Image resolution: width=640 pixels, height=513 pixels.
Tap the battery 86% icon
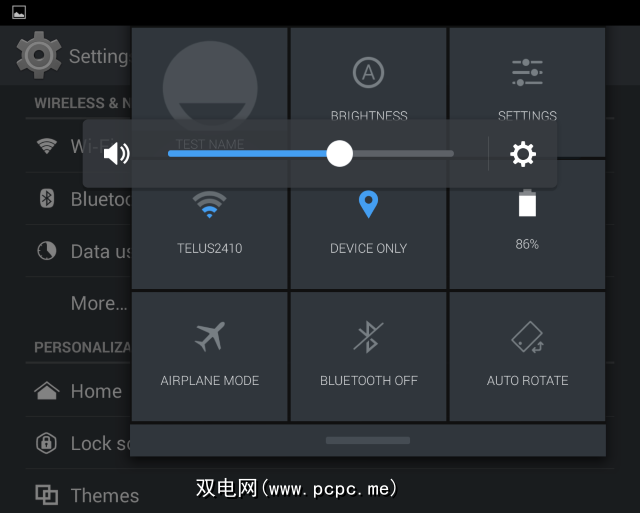point(527,203)
